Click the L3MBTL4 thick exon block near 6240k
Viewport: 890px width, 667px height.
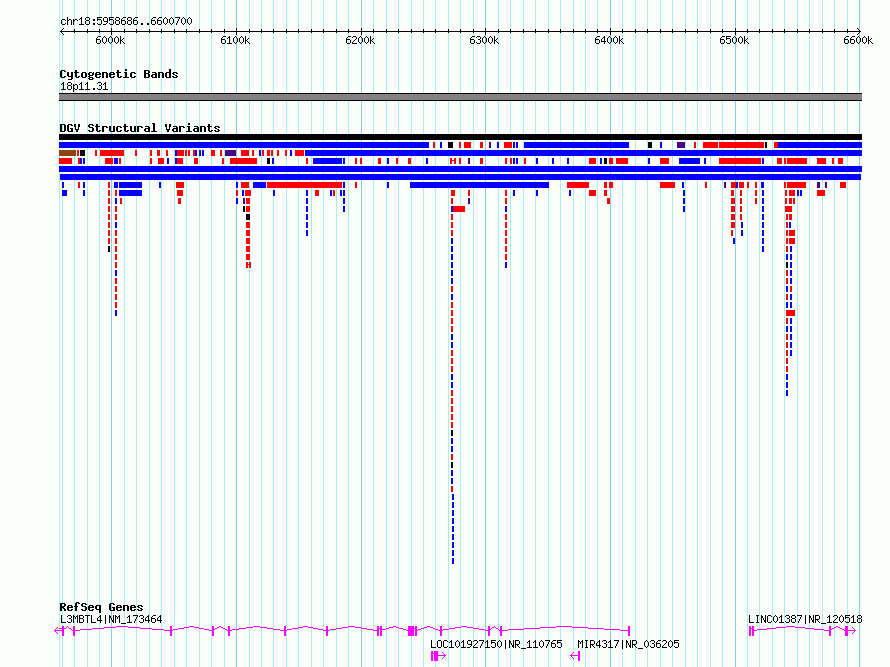(x=413, y=631)
